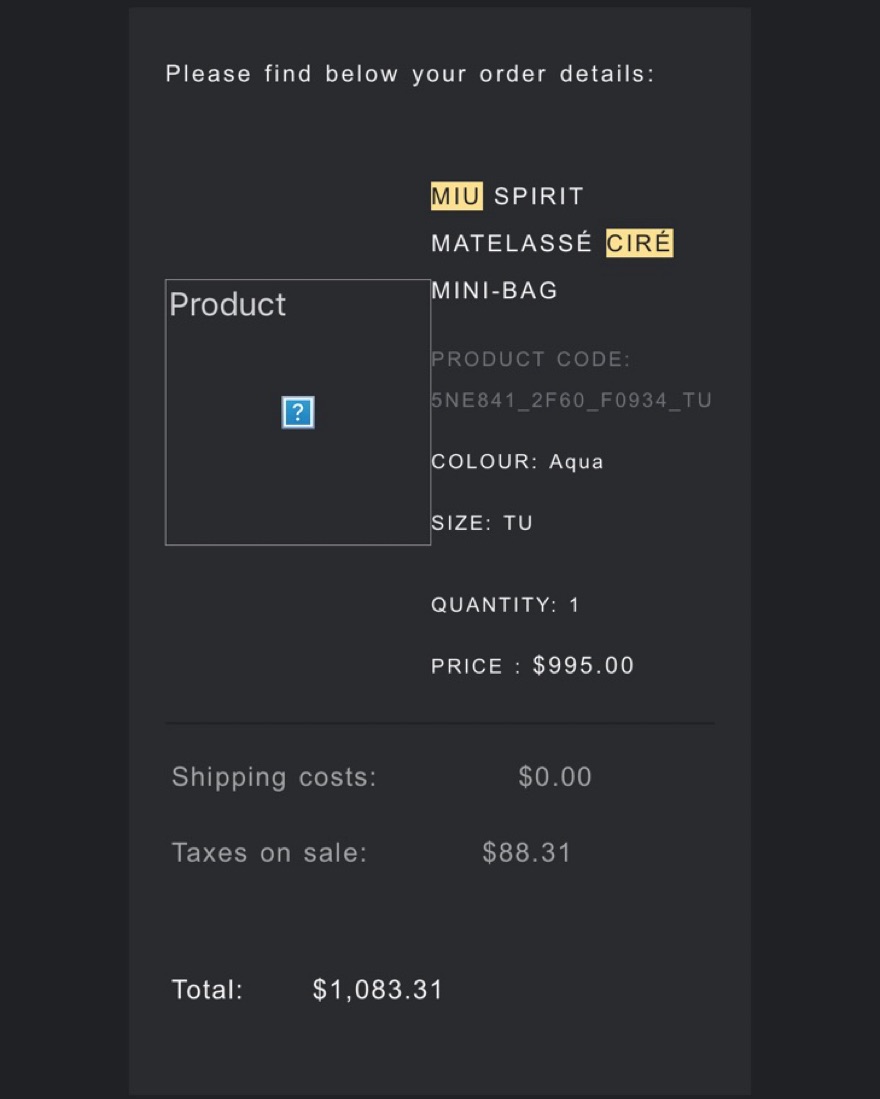Click the Total label
Viewport: 880px width, 1099px height.
[x=207, y=990]
